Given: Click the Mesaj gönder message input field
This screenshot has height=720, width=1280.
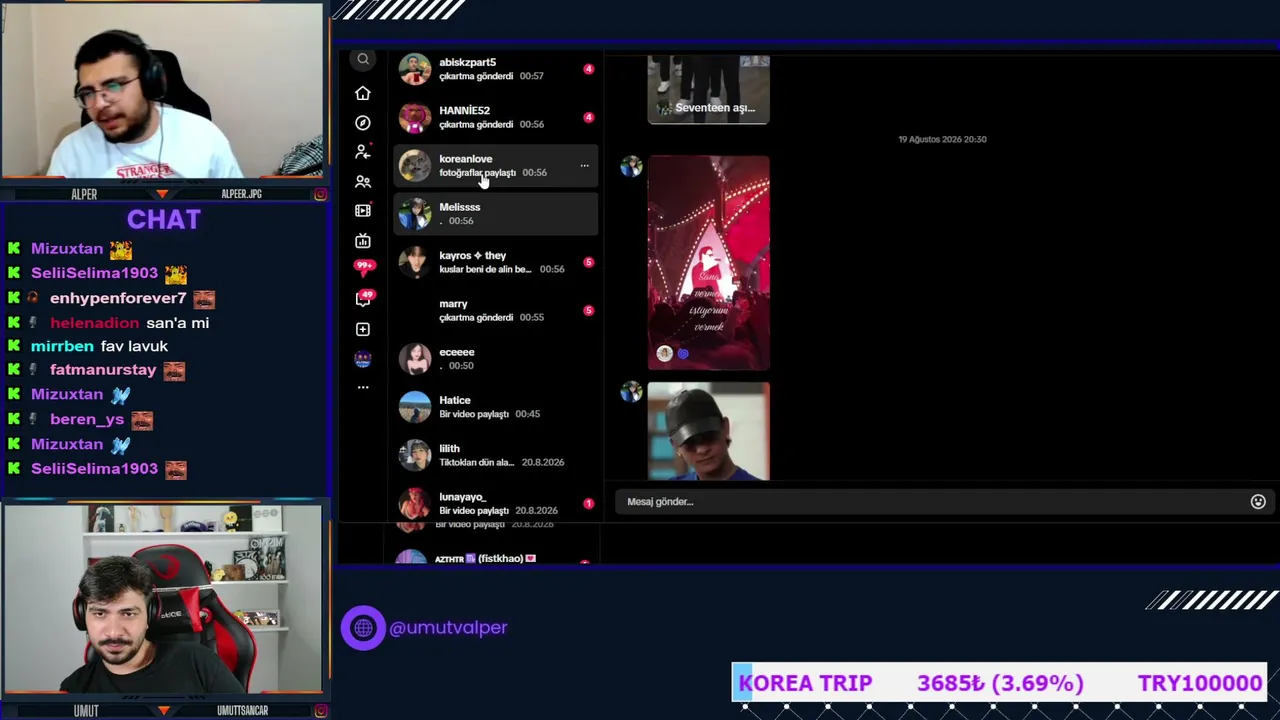Looking at the screenshot, I should click(935, 502).
